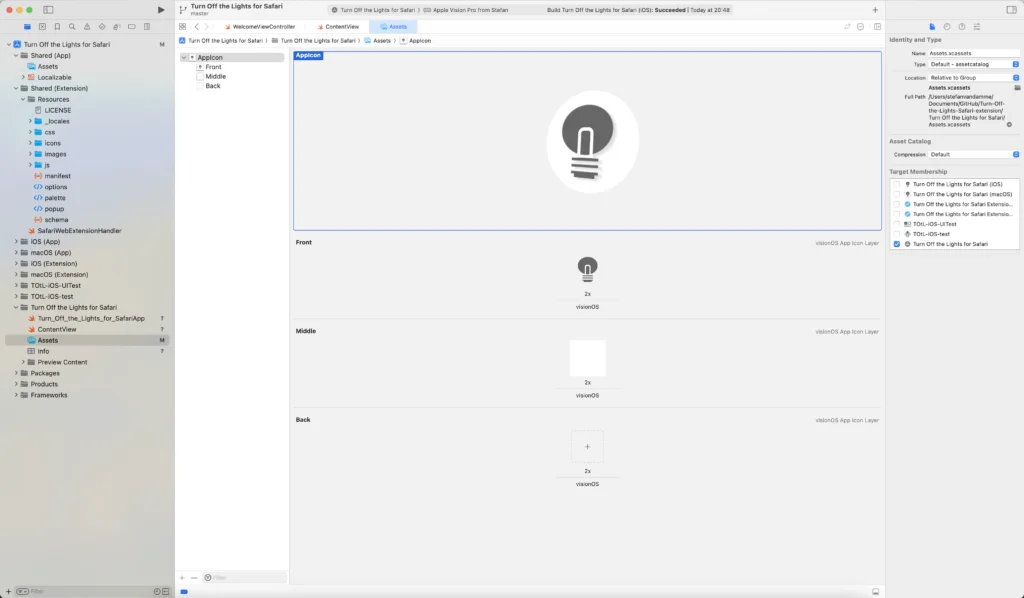Toggle the left navigator sidebar button

(48, 9)
